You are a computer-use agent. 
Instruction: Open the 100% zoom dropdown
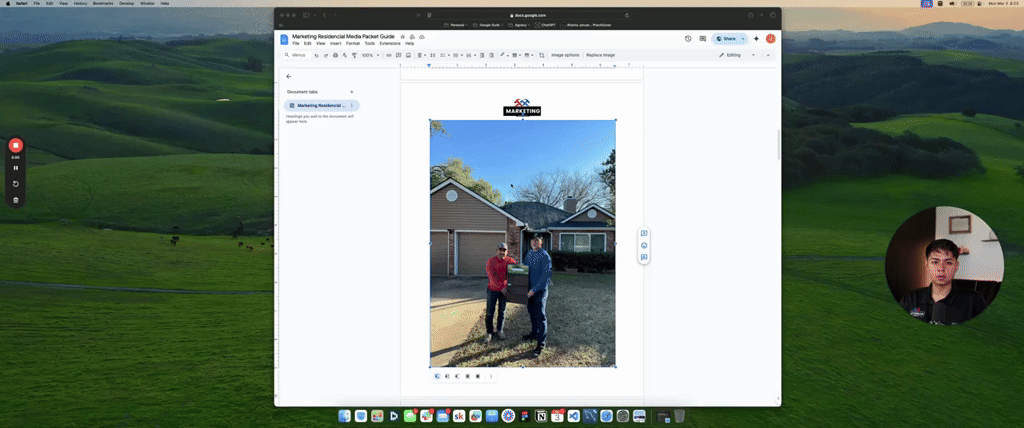370,55
